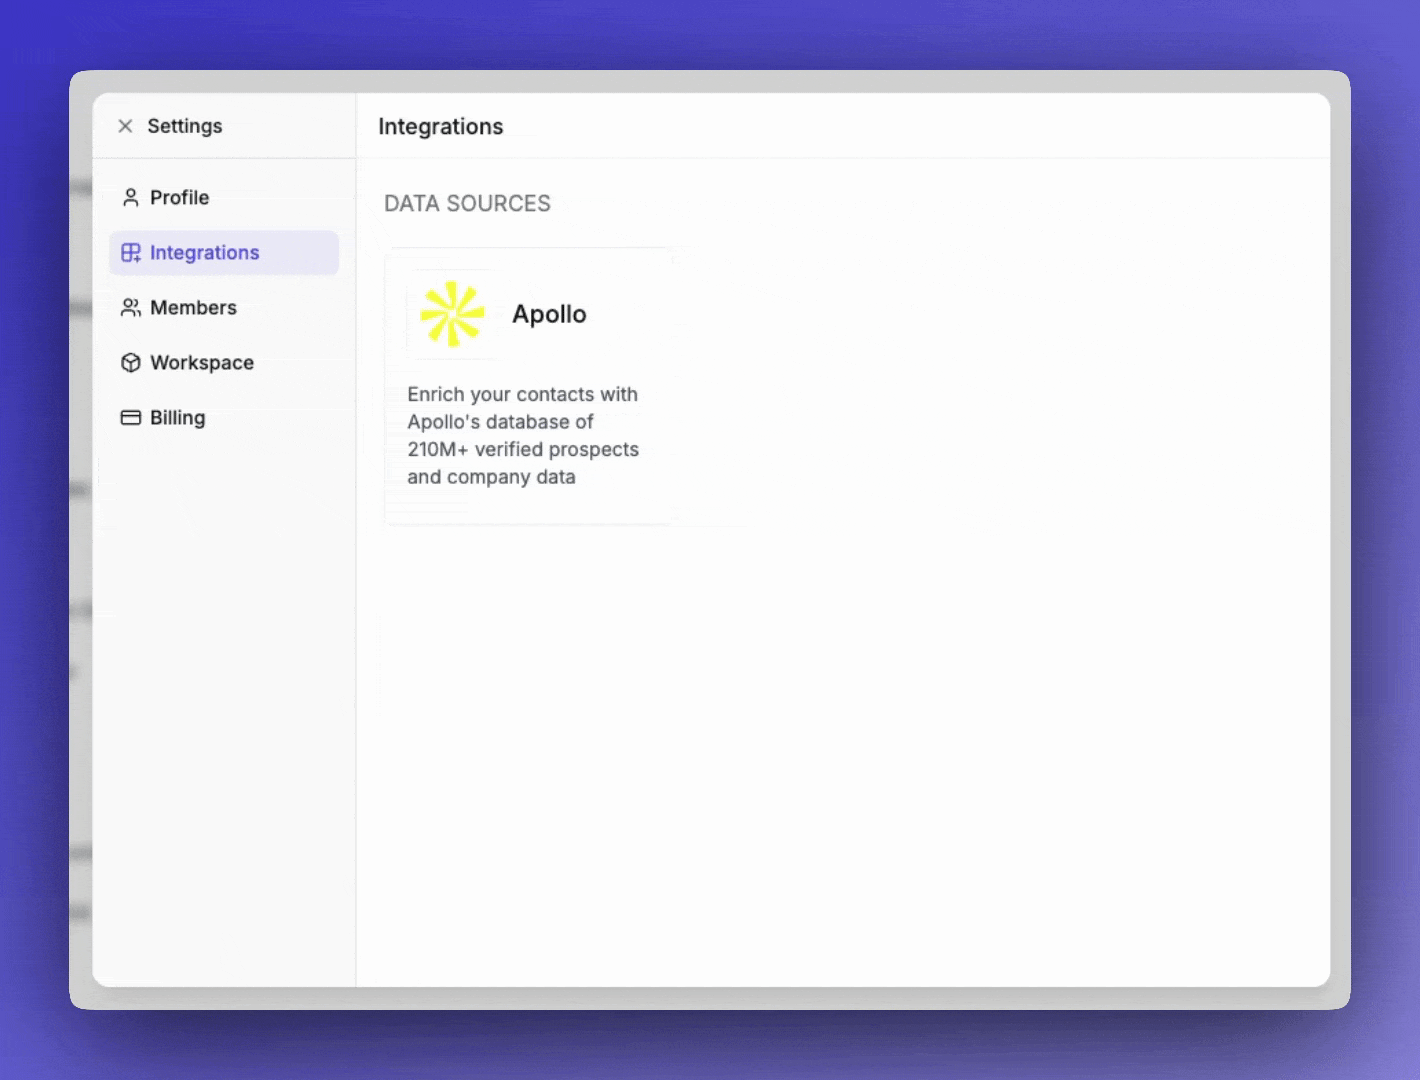Screen dimensions: 1420x1080
Task: Click the Integrations grid icon in sidebar
Action: (x=131, y=253)
